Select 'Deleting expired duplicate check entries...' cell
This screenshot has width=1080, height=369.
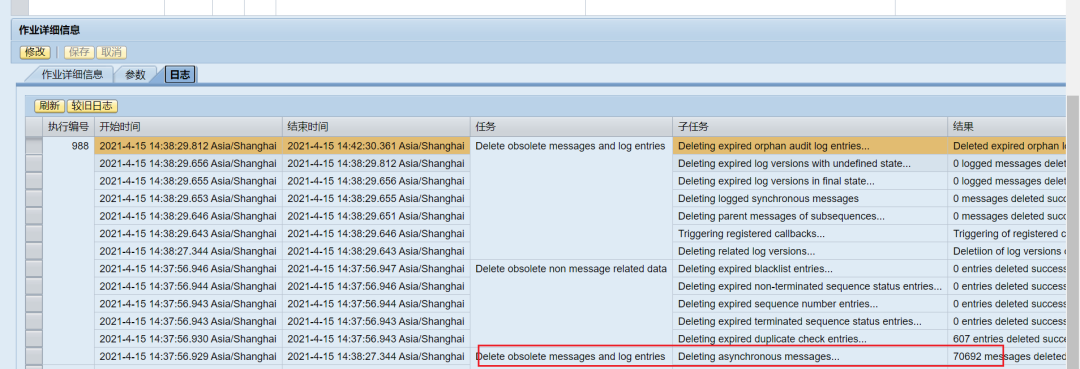[810, 339]
